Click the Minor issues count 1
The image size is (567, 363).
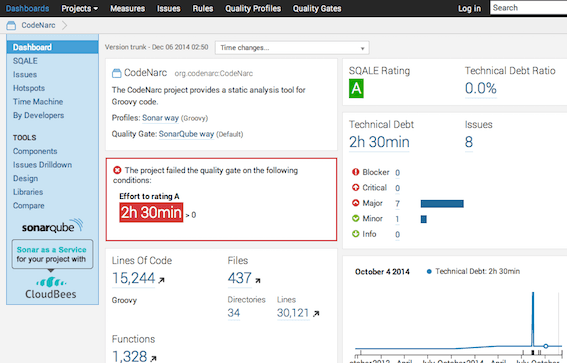coord(397,219)
